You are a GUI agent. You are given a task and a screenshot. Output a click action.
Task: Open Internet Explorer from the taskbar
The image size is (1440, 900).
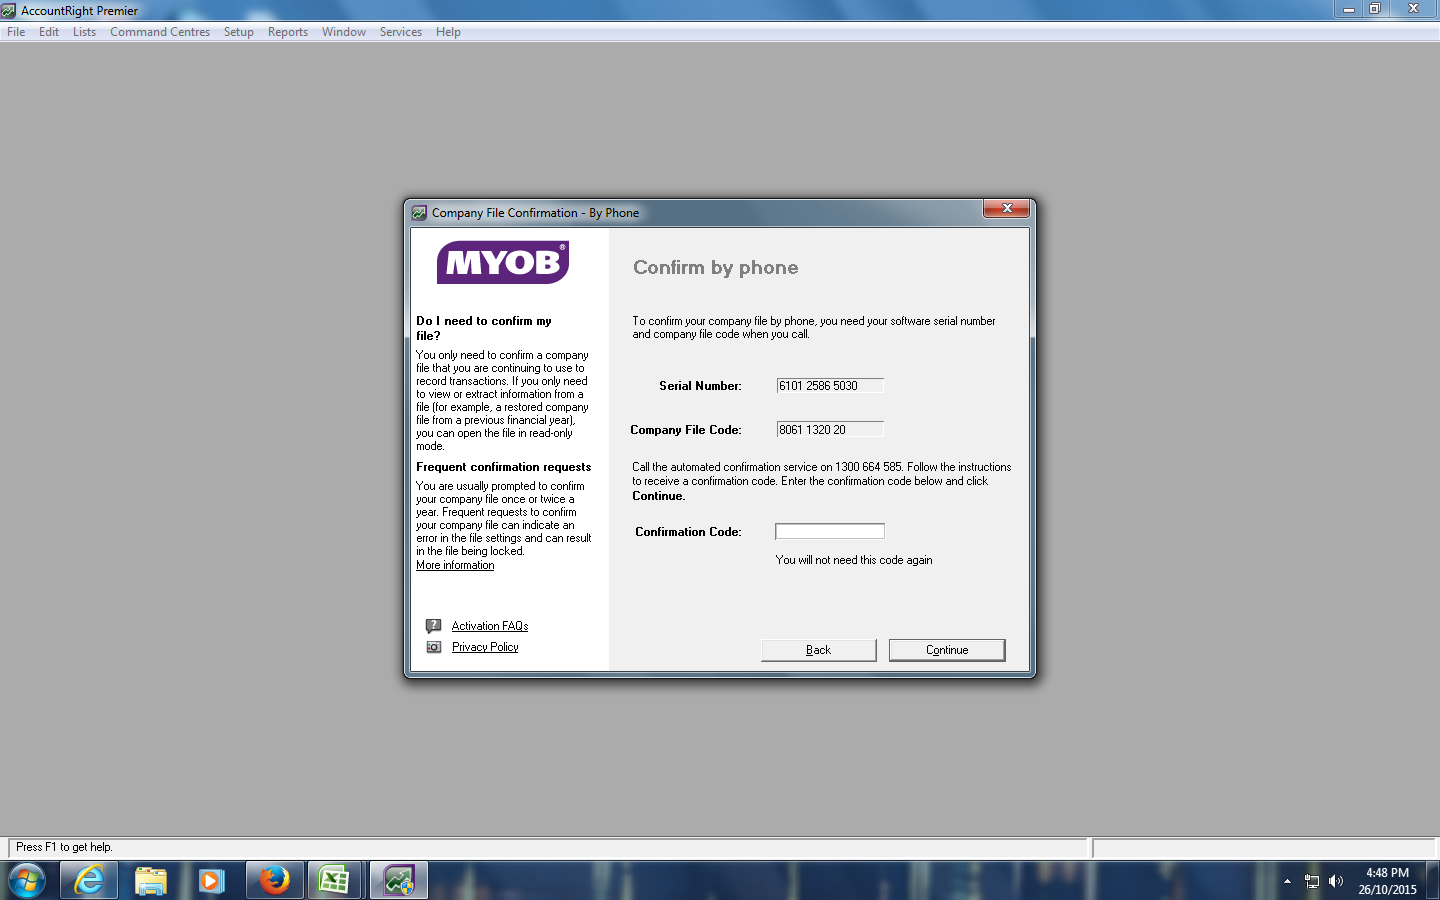tap(89, 880)
